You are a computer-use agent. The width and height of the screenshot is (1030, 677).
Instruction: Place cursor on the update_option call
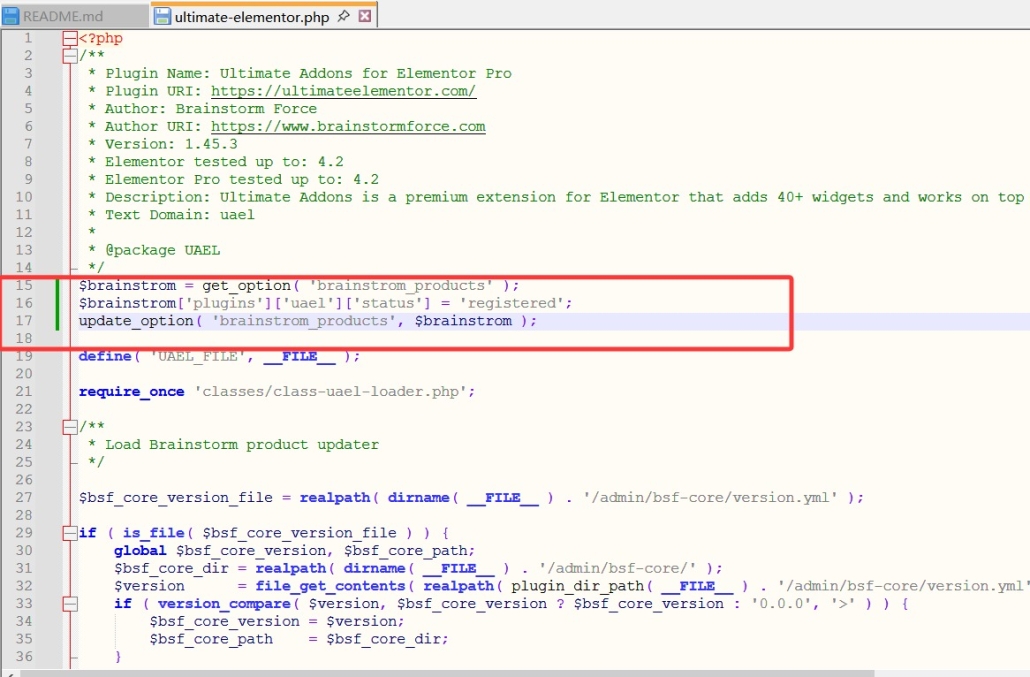click(136, 321)
